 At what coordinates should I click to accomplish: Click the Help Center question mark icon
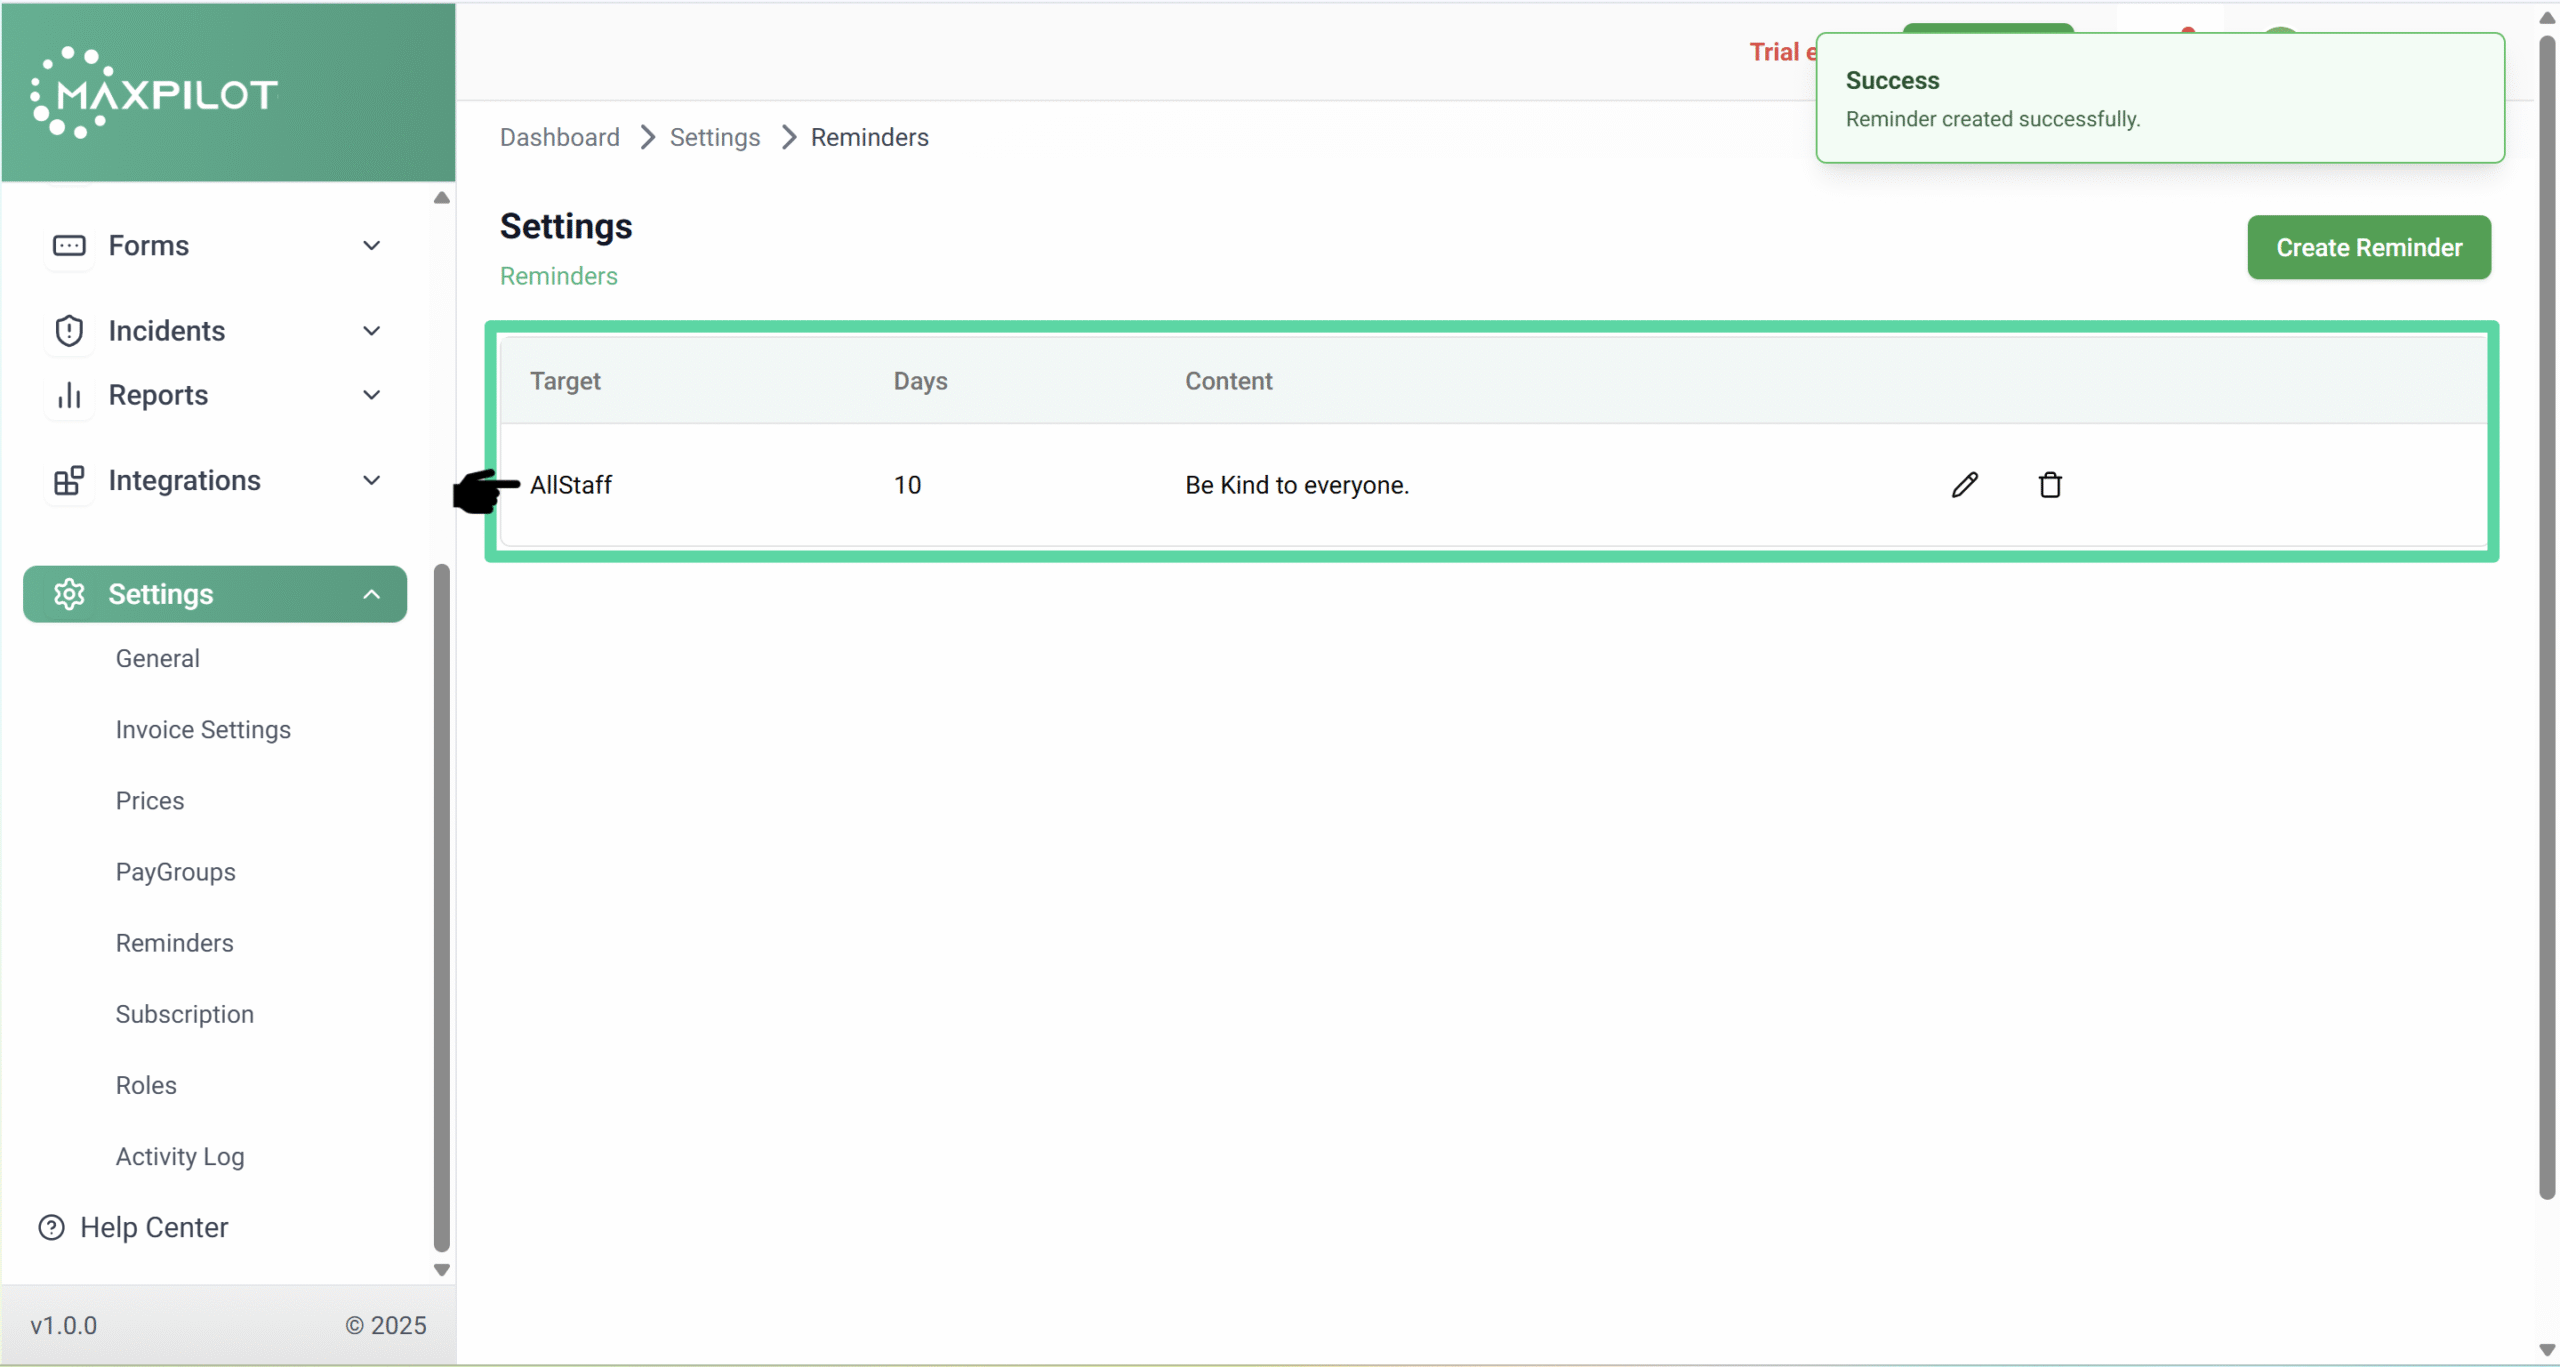(x=51, y=1228)
